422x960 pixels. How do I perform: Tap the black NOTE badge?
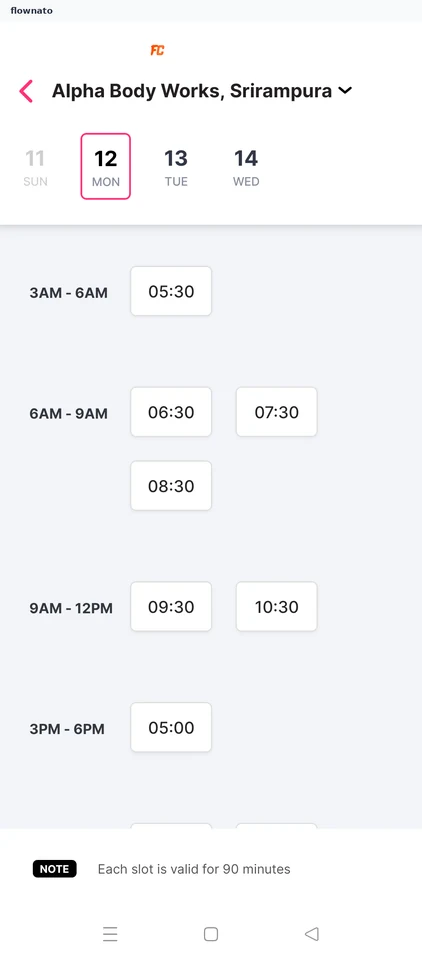point(55,869)
